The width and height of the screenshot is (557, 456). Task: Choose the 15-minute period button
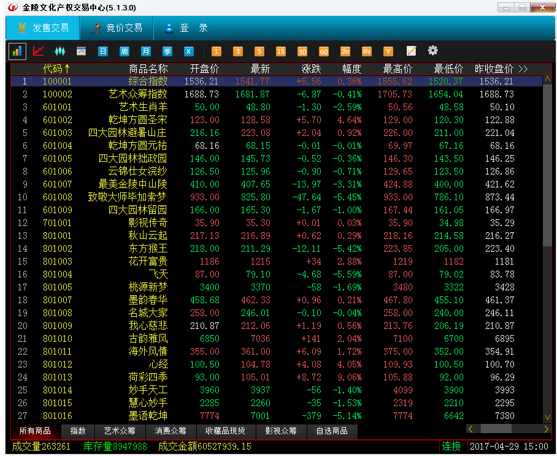point(281,51)
